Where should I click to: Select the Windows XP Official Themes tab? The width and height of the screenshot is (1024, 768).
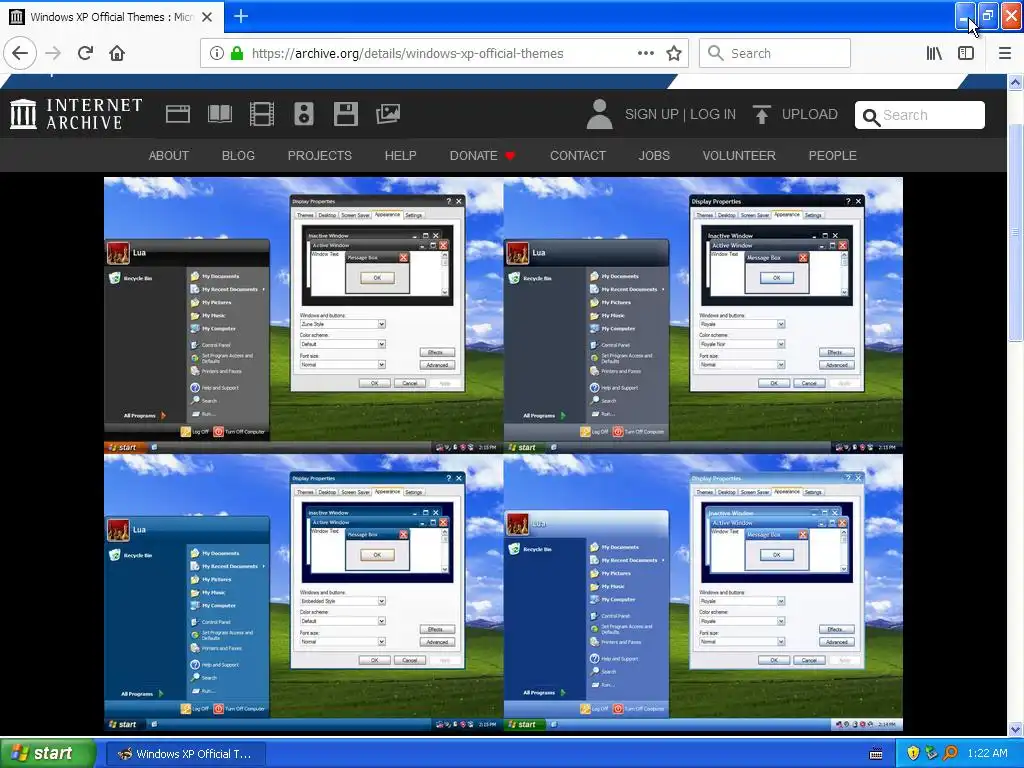(112, 17)
